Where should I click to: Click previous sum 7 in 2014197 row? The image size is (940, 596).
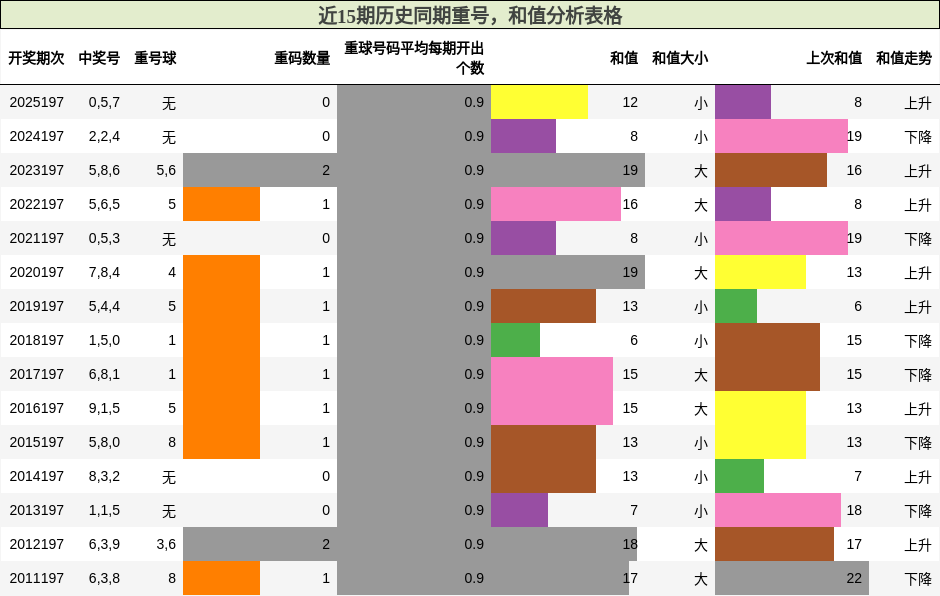tap(858, 476)
